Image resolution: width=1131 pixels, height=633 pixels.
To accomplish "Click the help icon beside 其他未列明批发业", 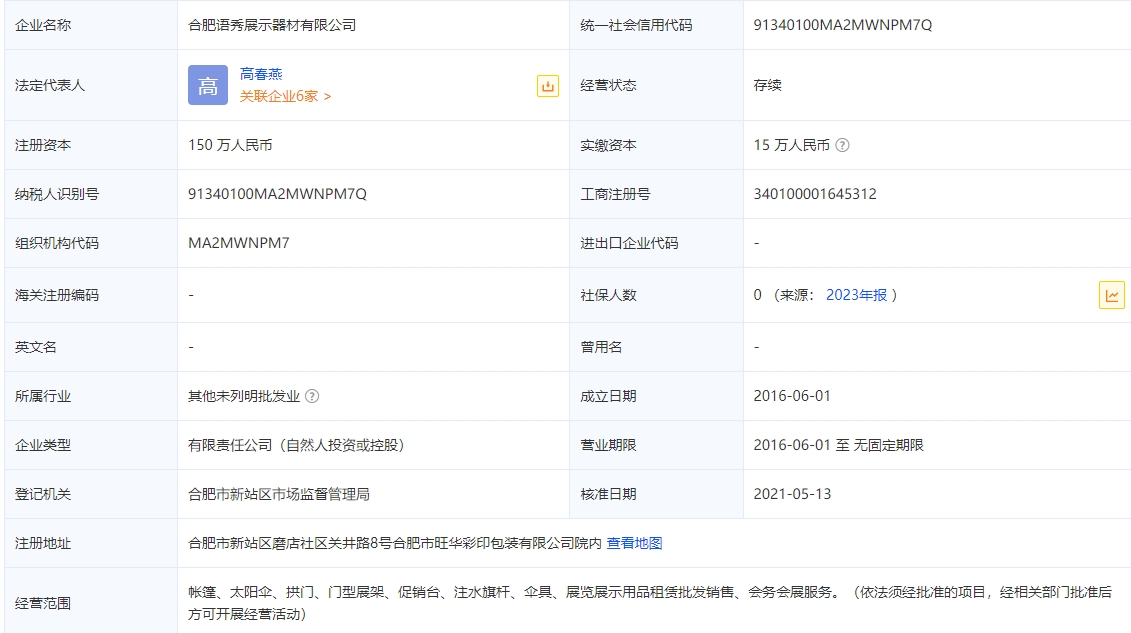I will tap(312, 397).
